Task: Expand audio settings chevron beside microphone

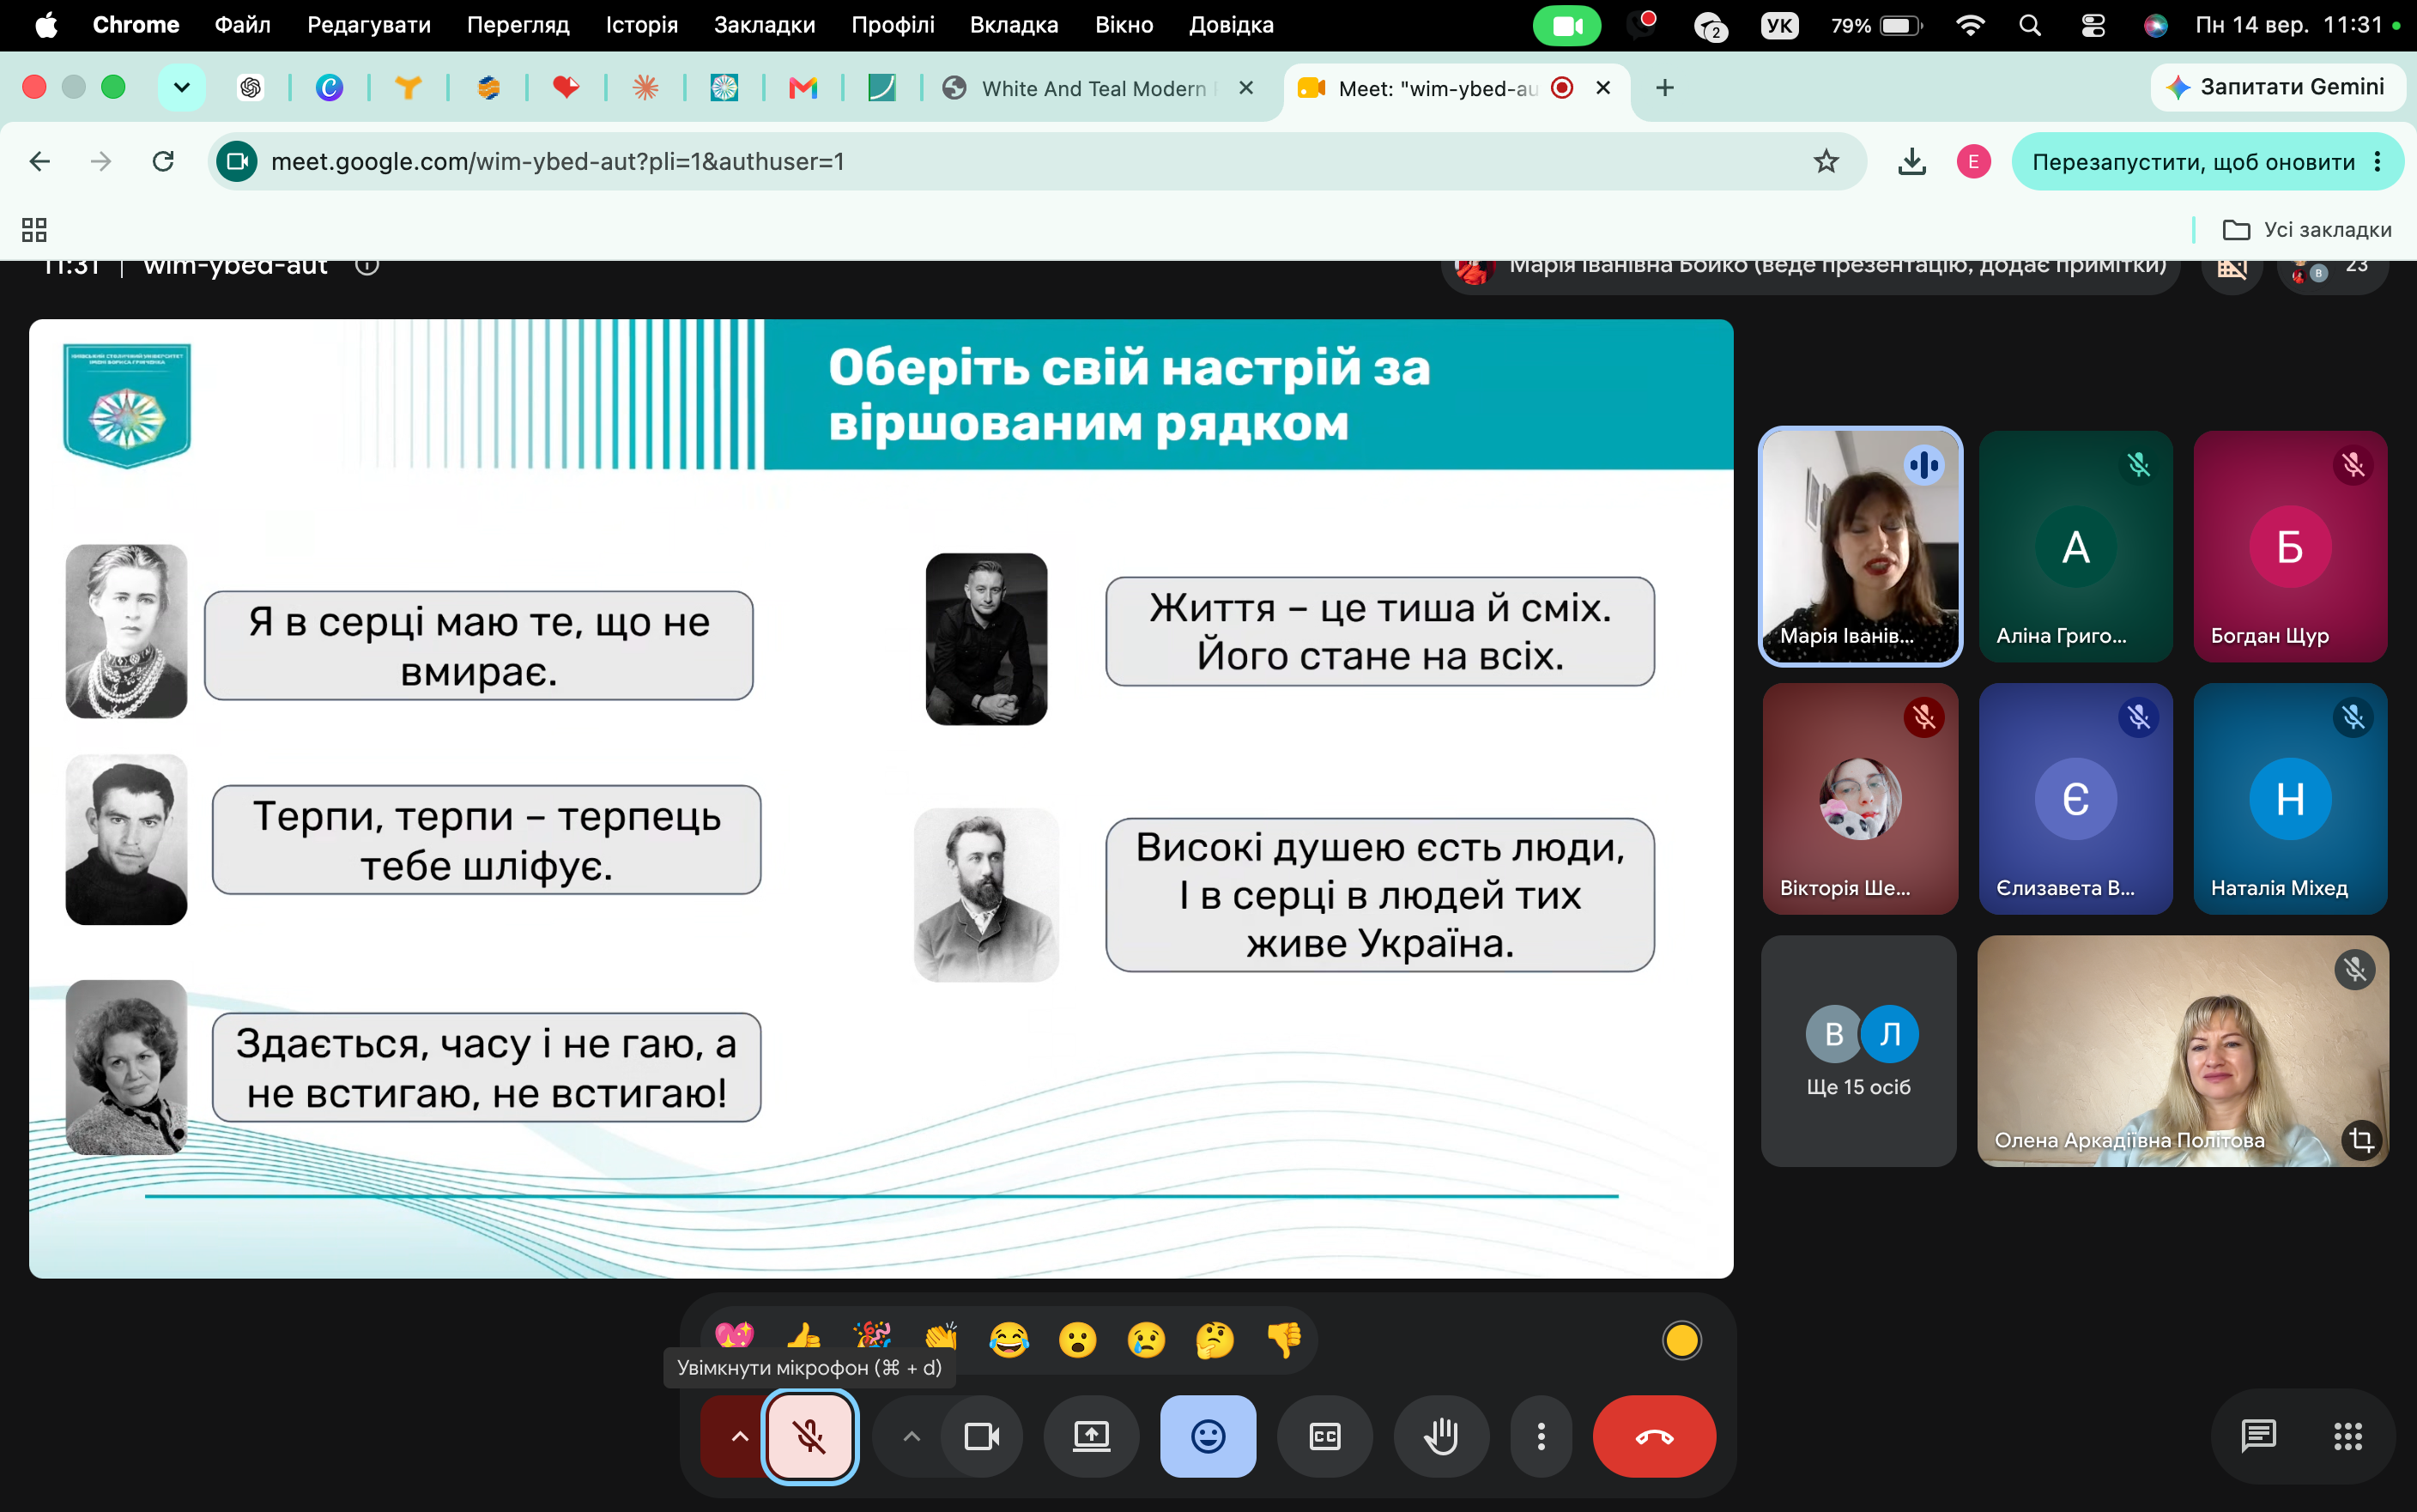Action: point(739,1437)
